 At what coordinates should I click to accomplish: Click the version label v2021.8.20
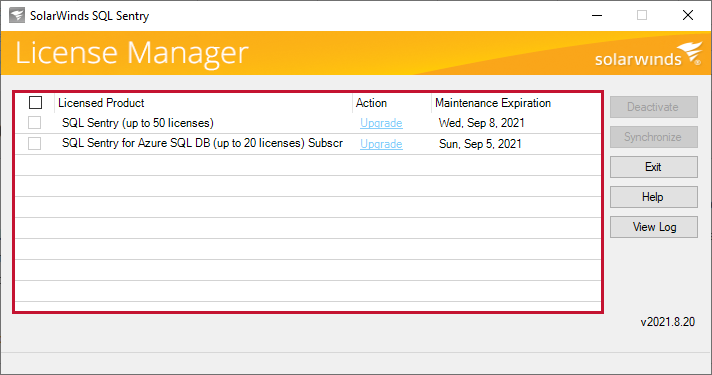[668, 322]
